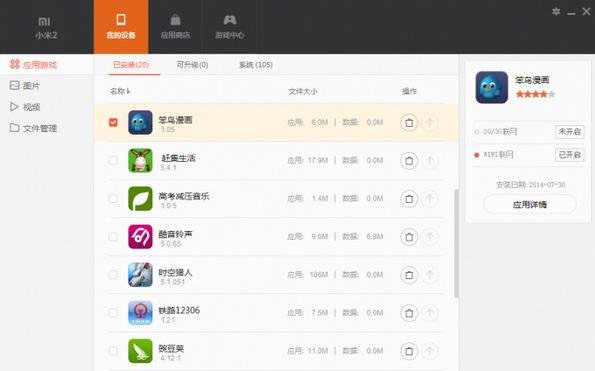Open the settings gear icon
This screenshot has height=371, width=595.
[556, 11]
